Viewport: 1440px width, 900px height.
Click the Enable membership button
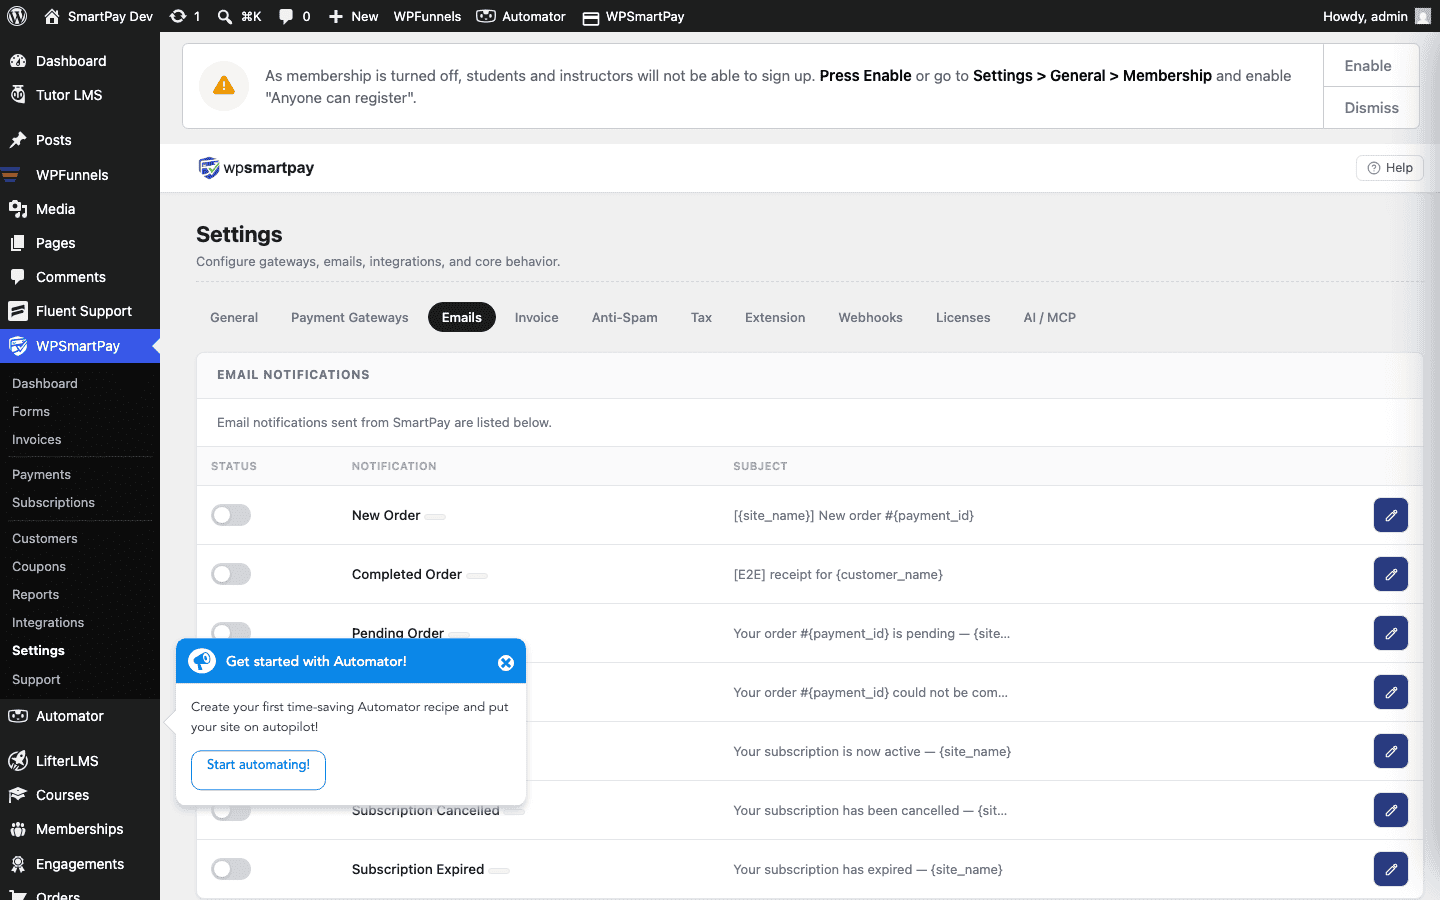pyautogui.click(x=1371, y=65)
